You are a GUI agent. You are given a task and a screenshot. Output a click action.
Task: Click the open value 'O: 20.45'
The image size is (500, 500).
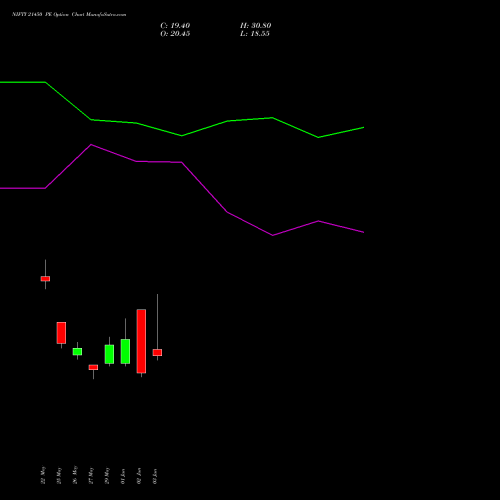(175, 34)
